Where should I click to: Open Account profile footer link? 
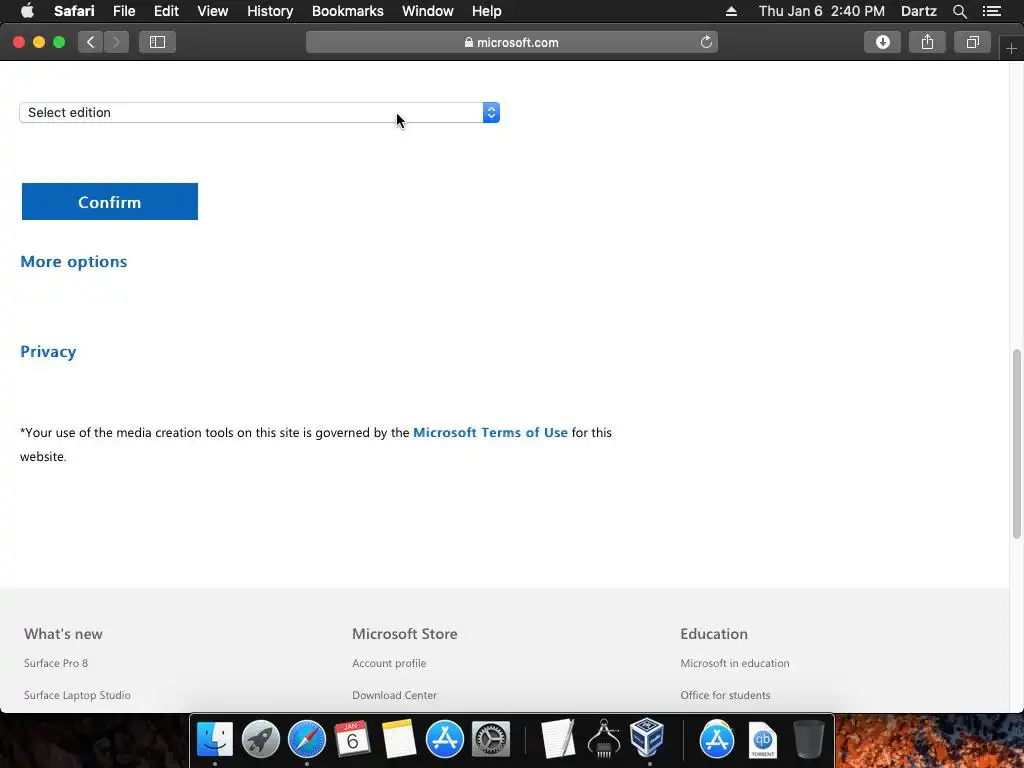(x=389, y=663)
